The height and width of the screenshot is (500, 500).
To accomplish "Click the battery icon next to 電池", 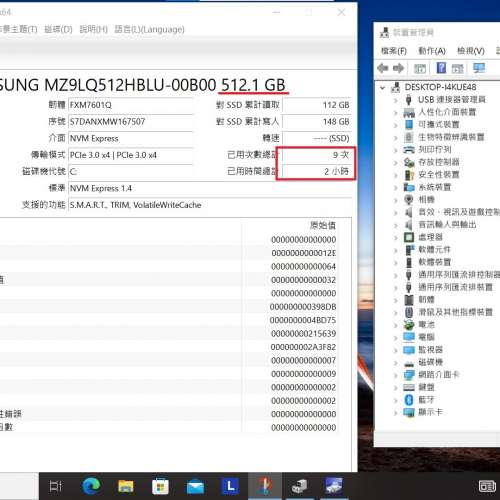I will pos(409,325).
